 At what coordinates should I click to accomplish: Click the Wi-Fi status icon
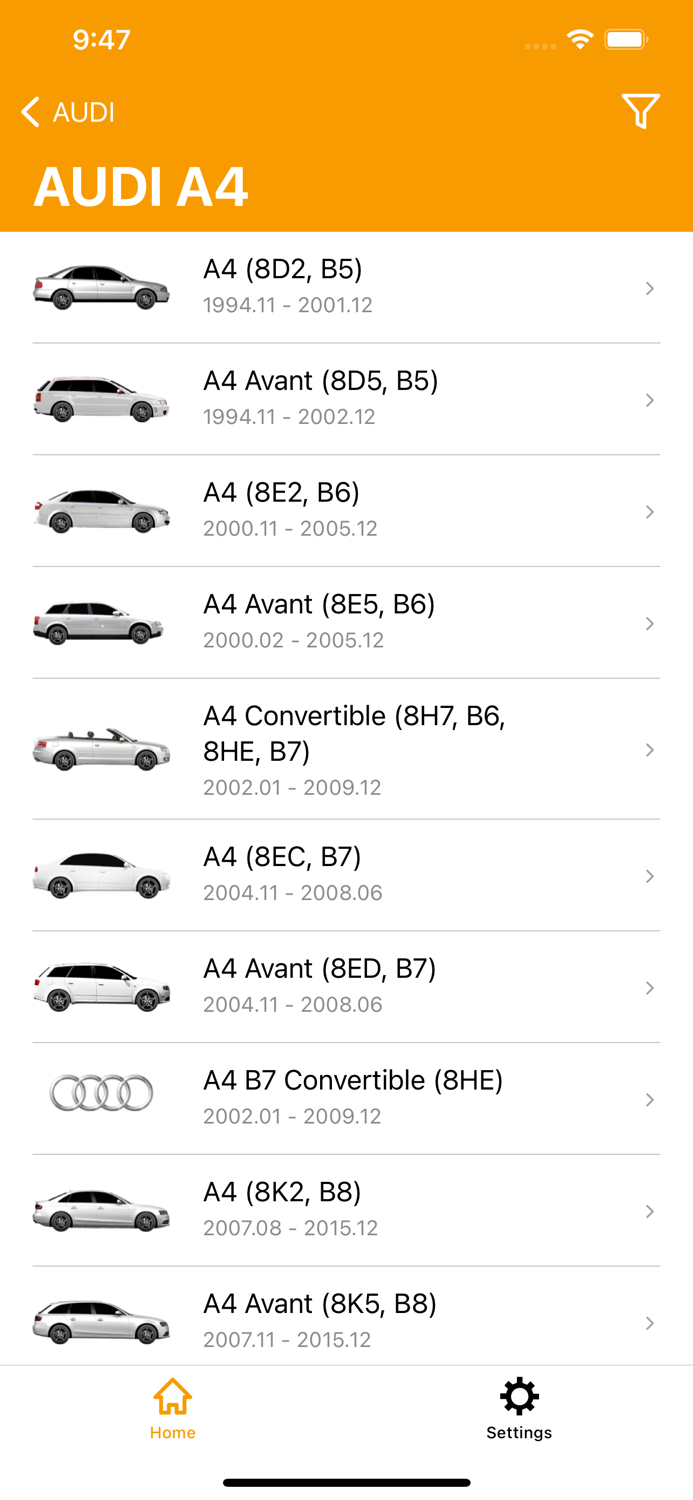point(580,40)
